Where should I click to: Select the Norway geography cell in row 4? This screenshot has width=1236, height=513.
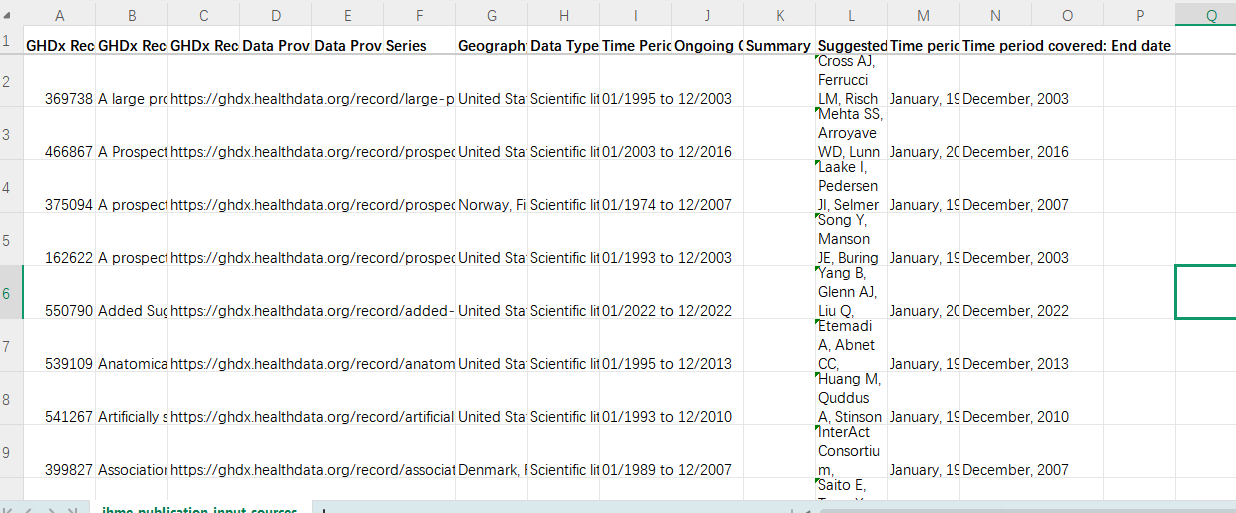click(x=491, y=205)
